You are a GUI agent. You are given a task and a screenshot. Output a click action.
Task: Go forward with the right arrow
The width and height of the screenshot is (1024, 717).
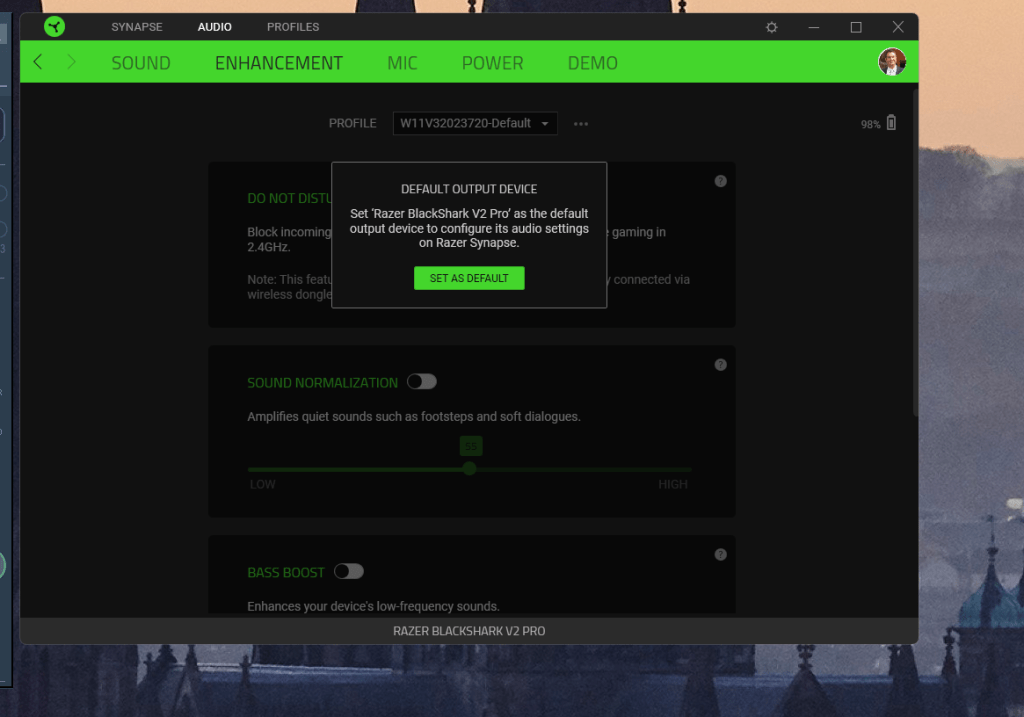click(x=71, y=62)
